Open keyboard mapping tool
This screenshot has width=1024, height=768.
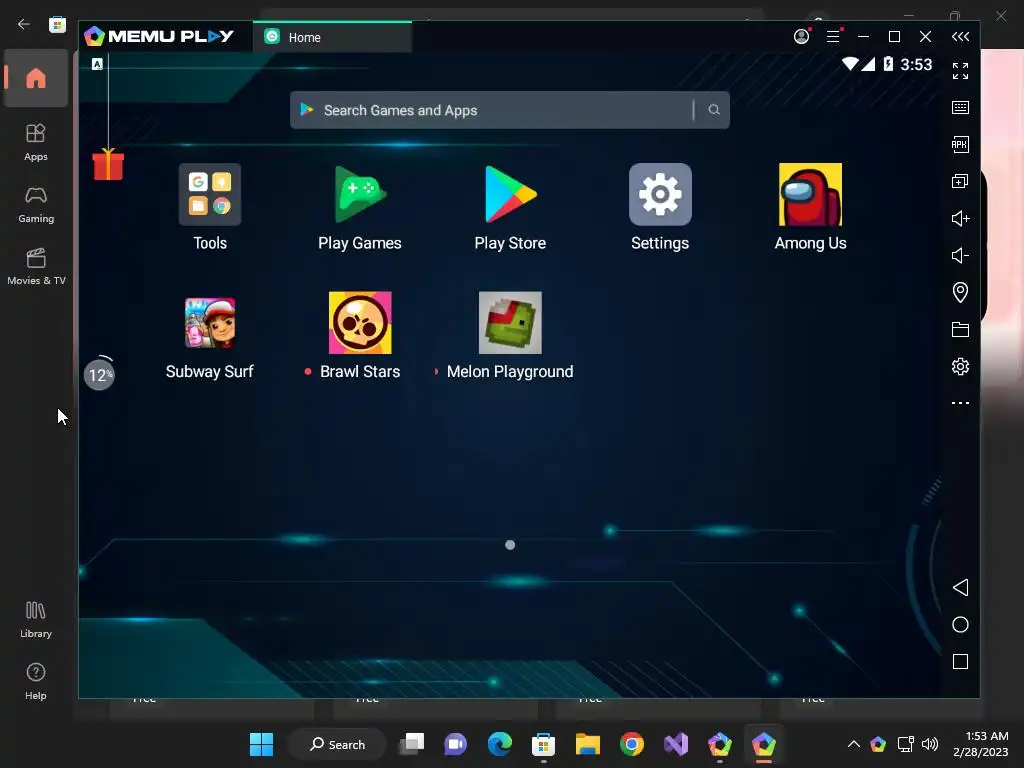coord(960,108)
